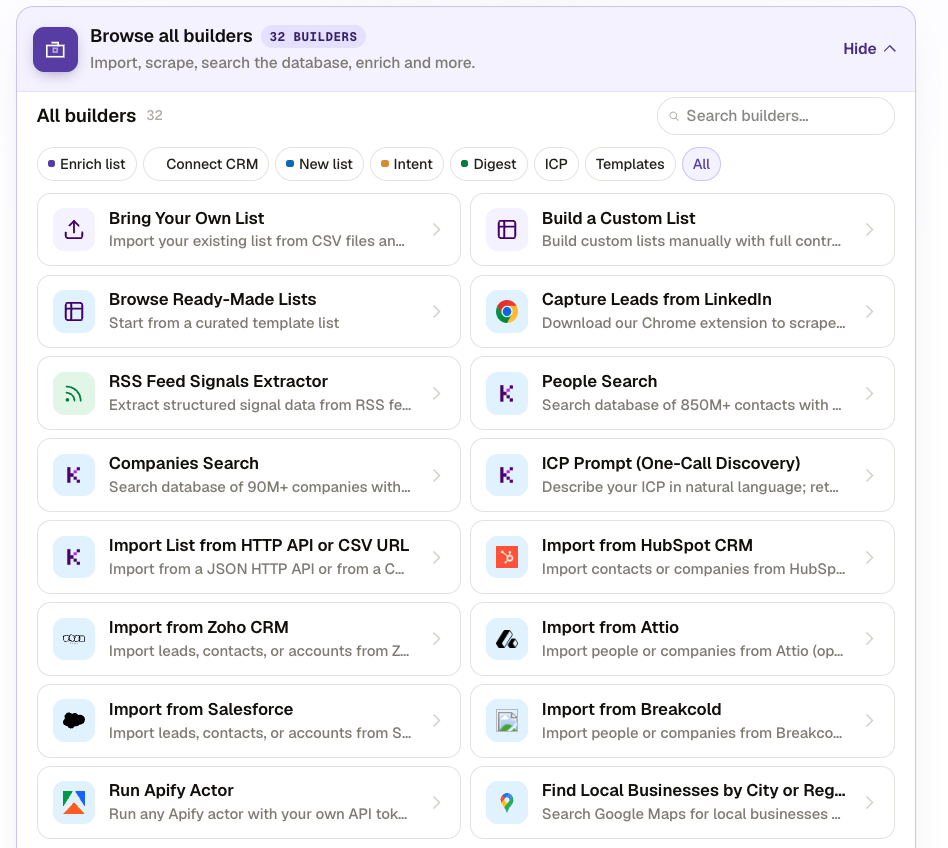Click the Attio logo icon

click(507, 639)
